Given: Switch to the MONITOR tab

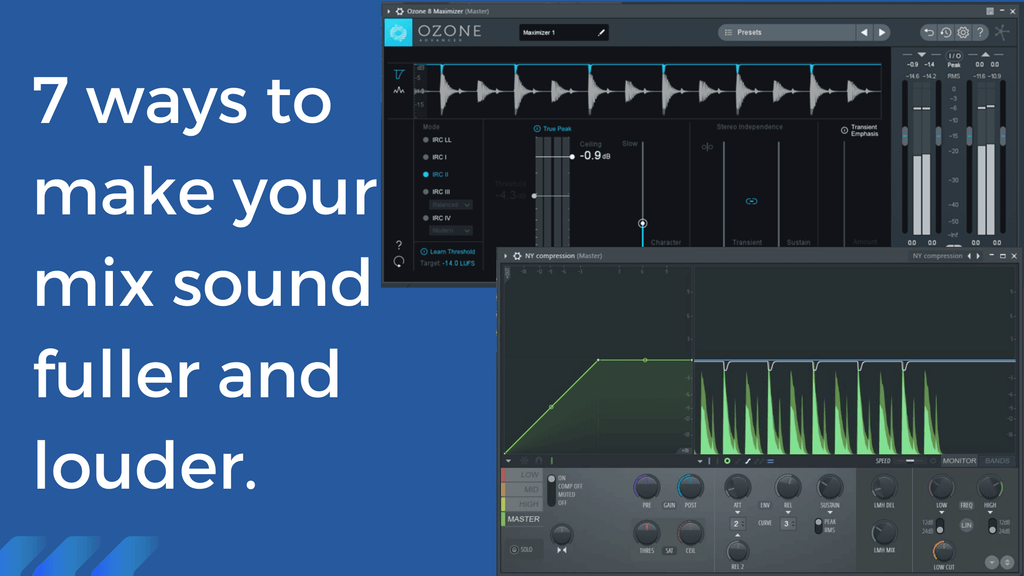Looking at the screenshot, I should tap(960, 461).
